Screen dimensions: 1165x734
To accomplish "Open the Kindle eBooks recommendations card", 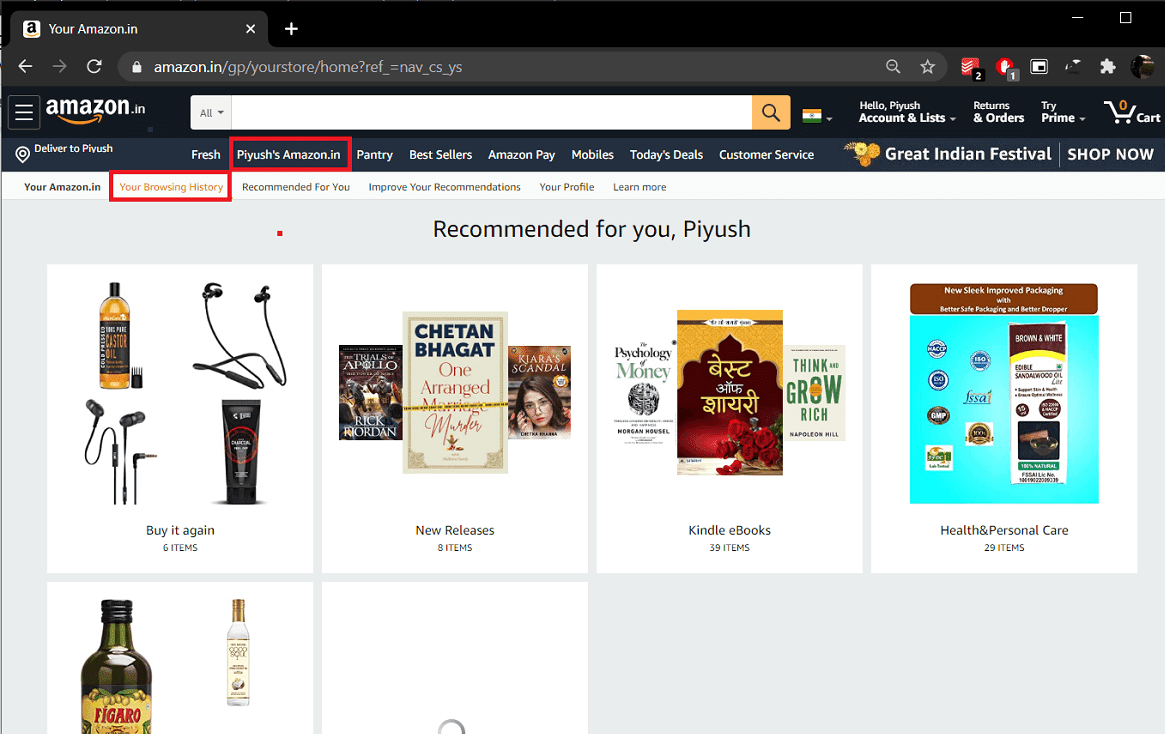I will pos(729,418).
